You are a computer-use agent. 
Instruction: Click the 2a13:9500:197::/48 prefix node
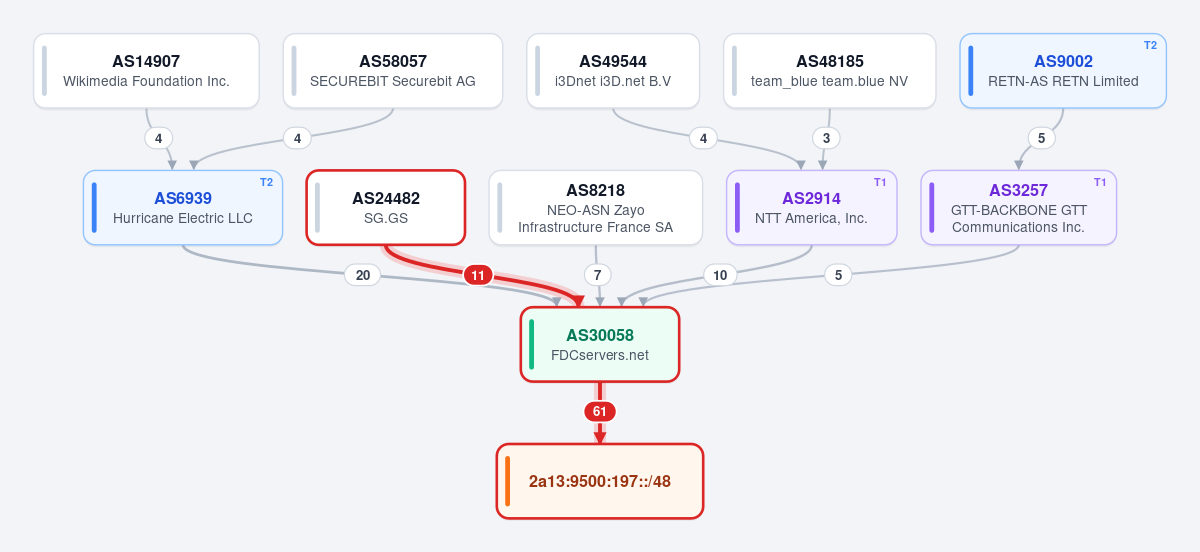600,481
